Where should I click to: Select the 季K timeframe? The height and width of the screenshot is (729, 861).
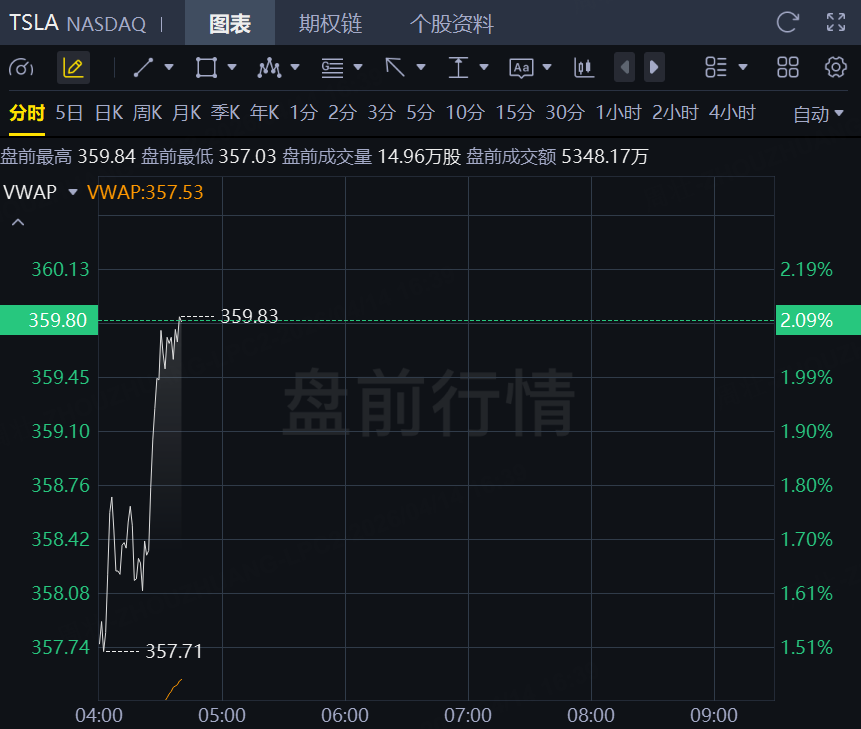(x=226, y=113)
